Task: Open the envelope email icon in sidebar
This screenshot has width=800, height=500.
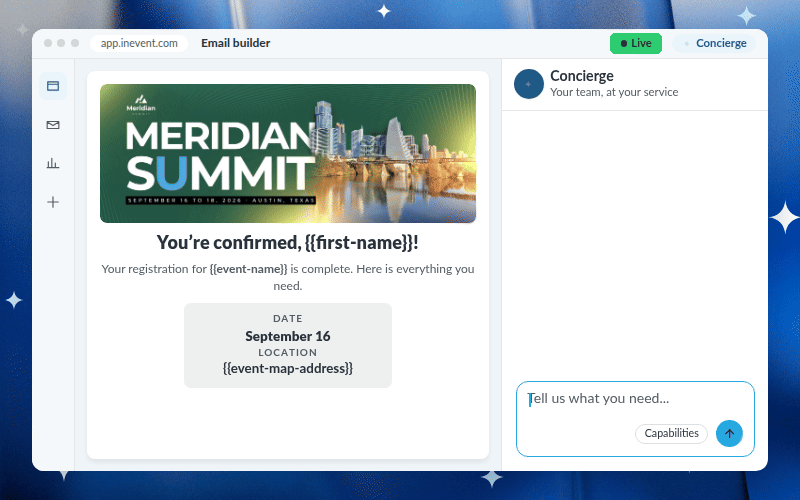Action: 53,124
